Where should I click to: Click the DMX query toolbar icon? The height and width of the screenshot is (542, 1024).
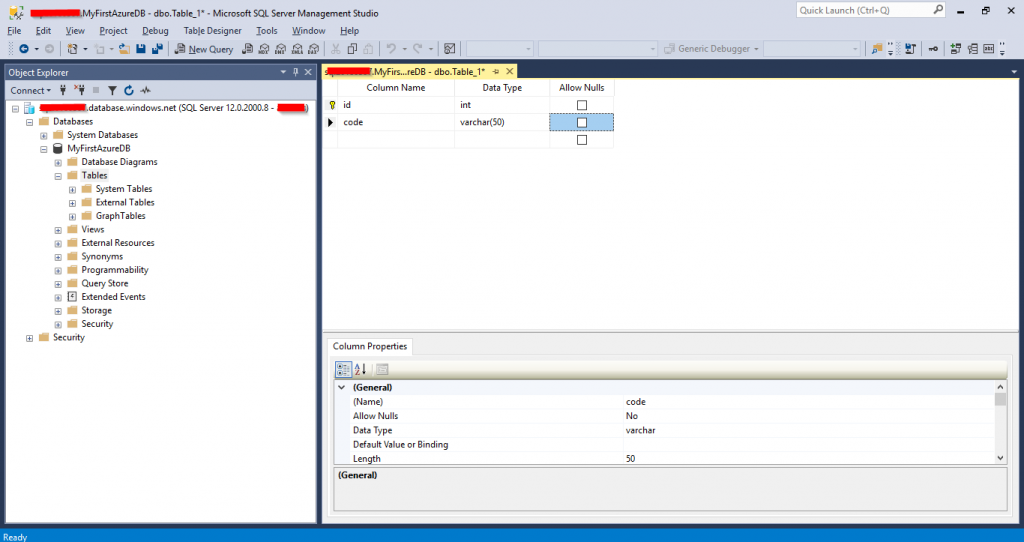tap(280, 49)
